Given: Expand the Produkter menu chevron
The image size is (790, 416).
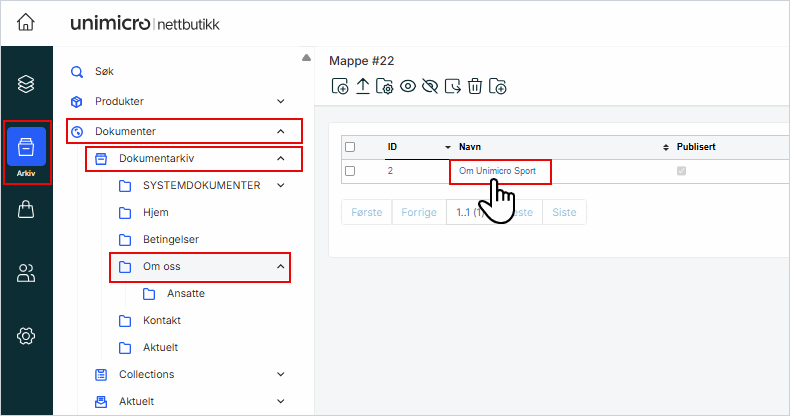Looking at the screenshot, I should coord(281,101).
